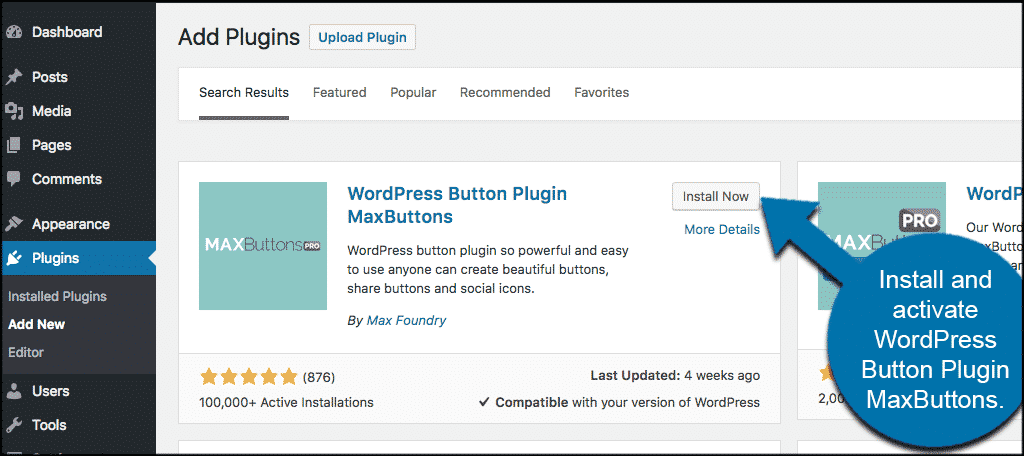Click the MaxButtons PRO plugin thumbnail
The width and height of the screenshot is (1024, 456).
click(263, 246)
